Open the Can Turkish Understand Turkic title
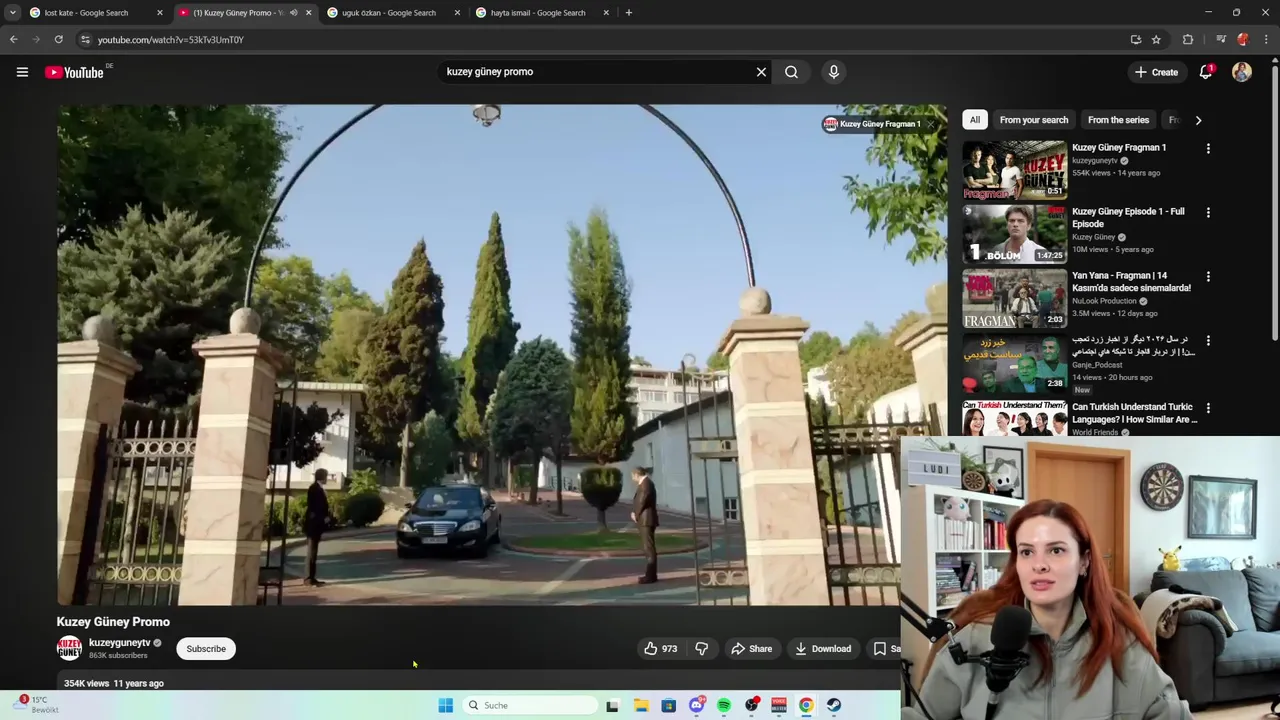Screen dimensions: 1280x720 pyautogui.click(x=1134, y=413)
